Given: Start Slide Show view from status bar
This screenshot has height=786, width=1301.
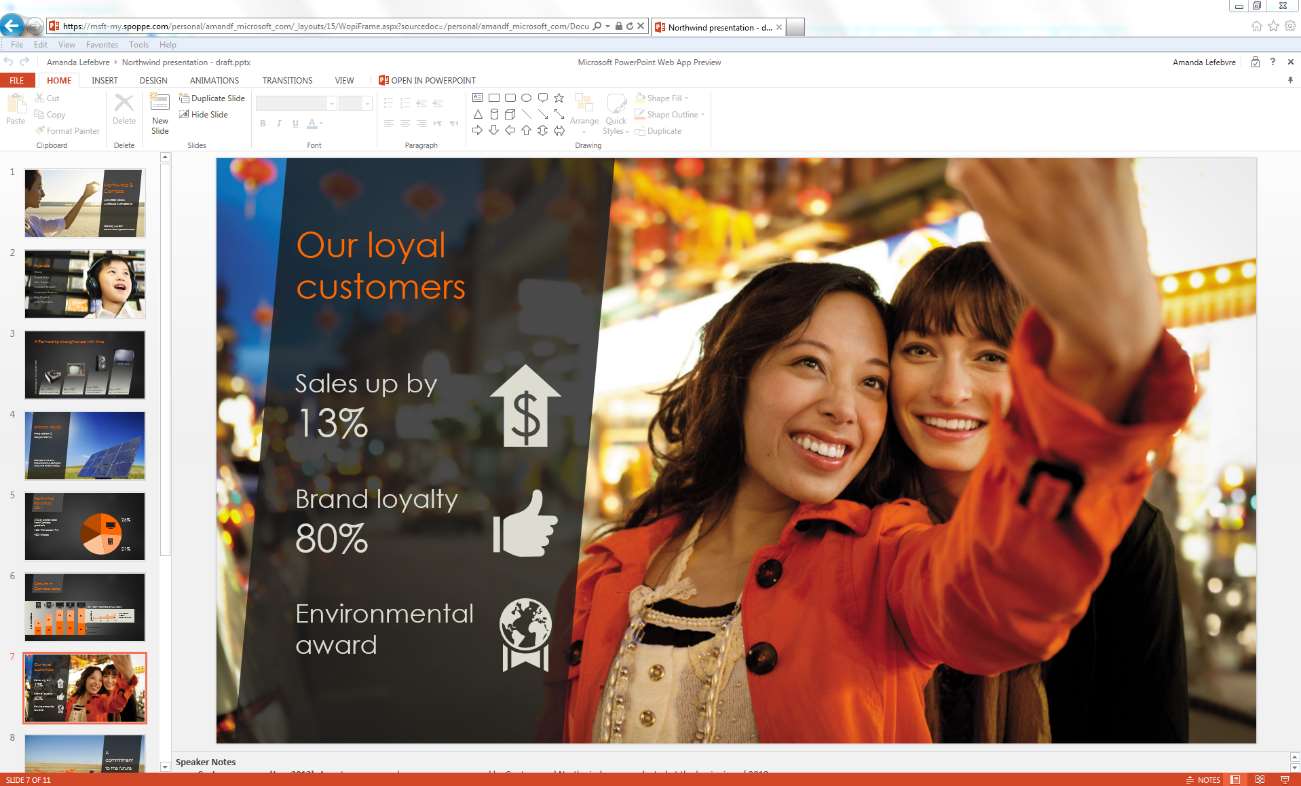Looking at the screenshot, I should [x=1285, y=779].
